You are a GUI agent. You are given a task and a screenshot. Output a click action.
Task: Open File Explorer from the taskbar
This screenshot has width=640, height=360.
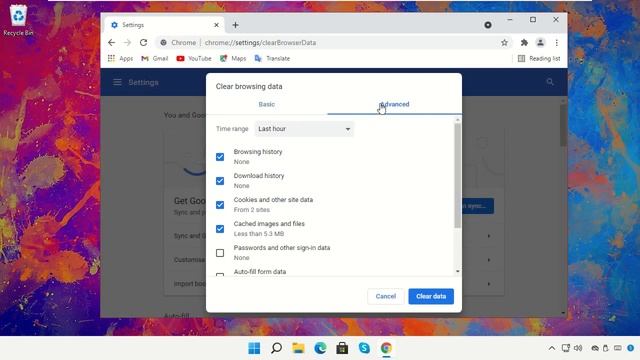click(x=298, y=348)
